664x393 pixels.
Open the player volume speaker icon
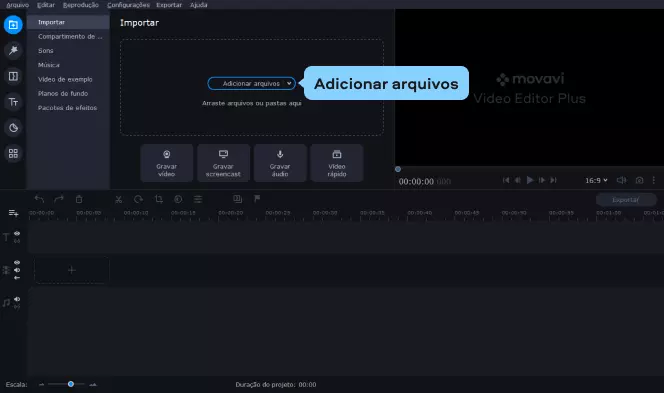coord(621,180)
